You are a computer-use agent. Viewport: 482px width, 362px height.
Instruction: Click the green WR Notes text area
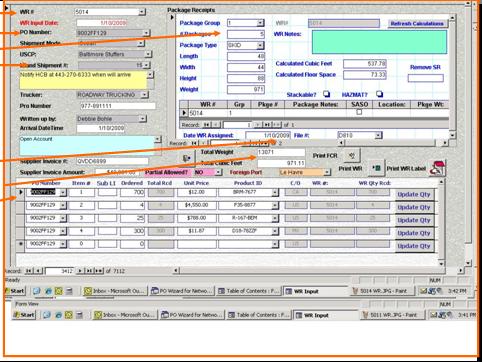coord(379,42)
